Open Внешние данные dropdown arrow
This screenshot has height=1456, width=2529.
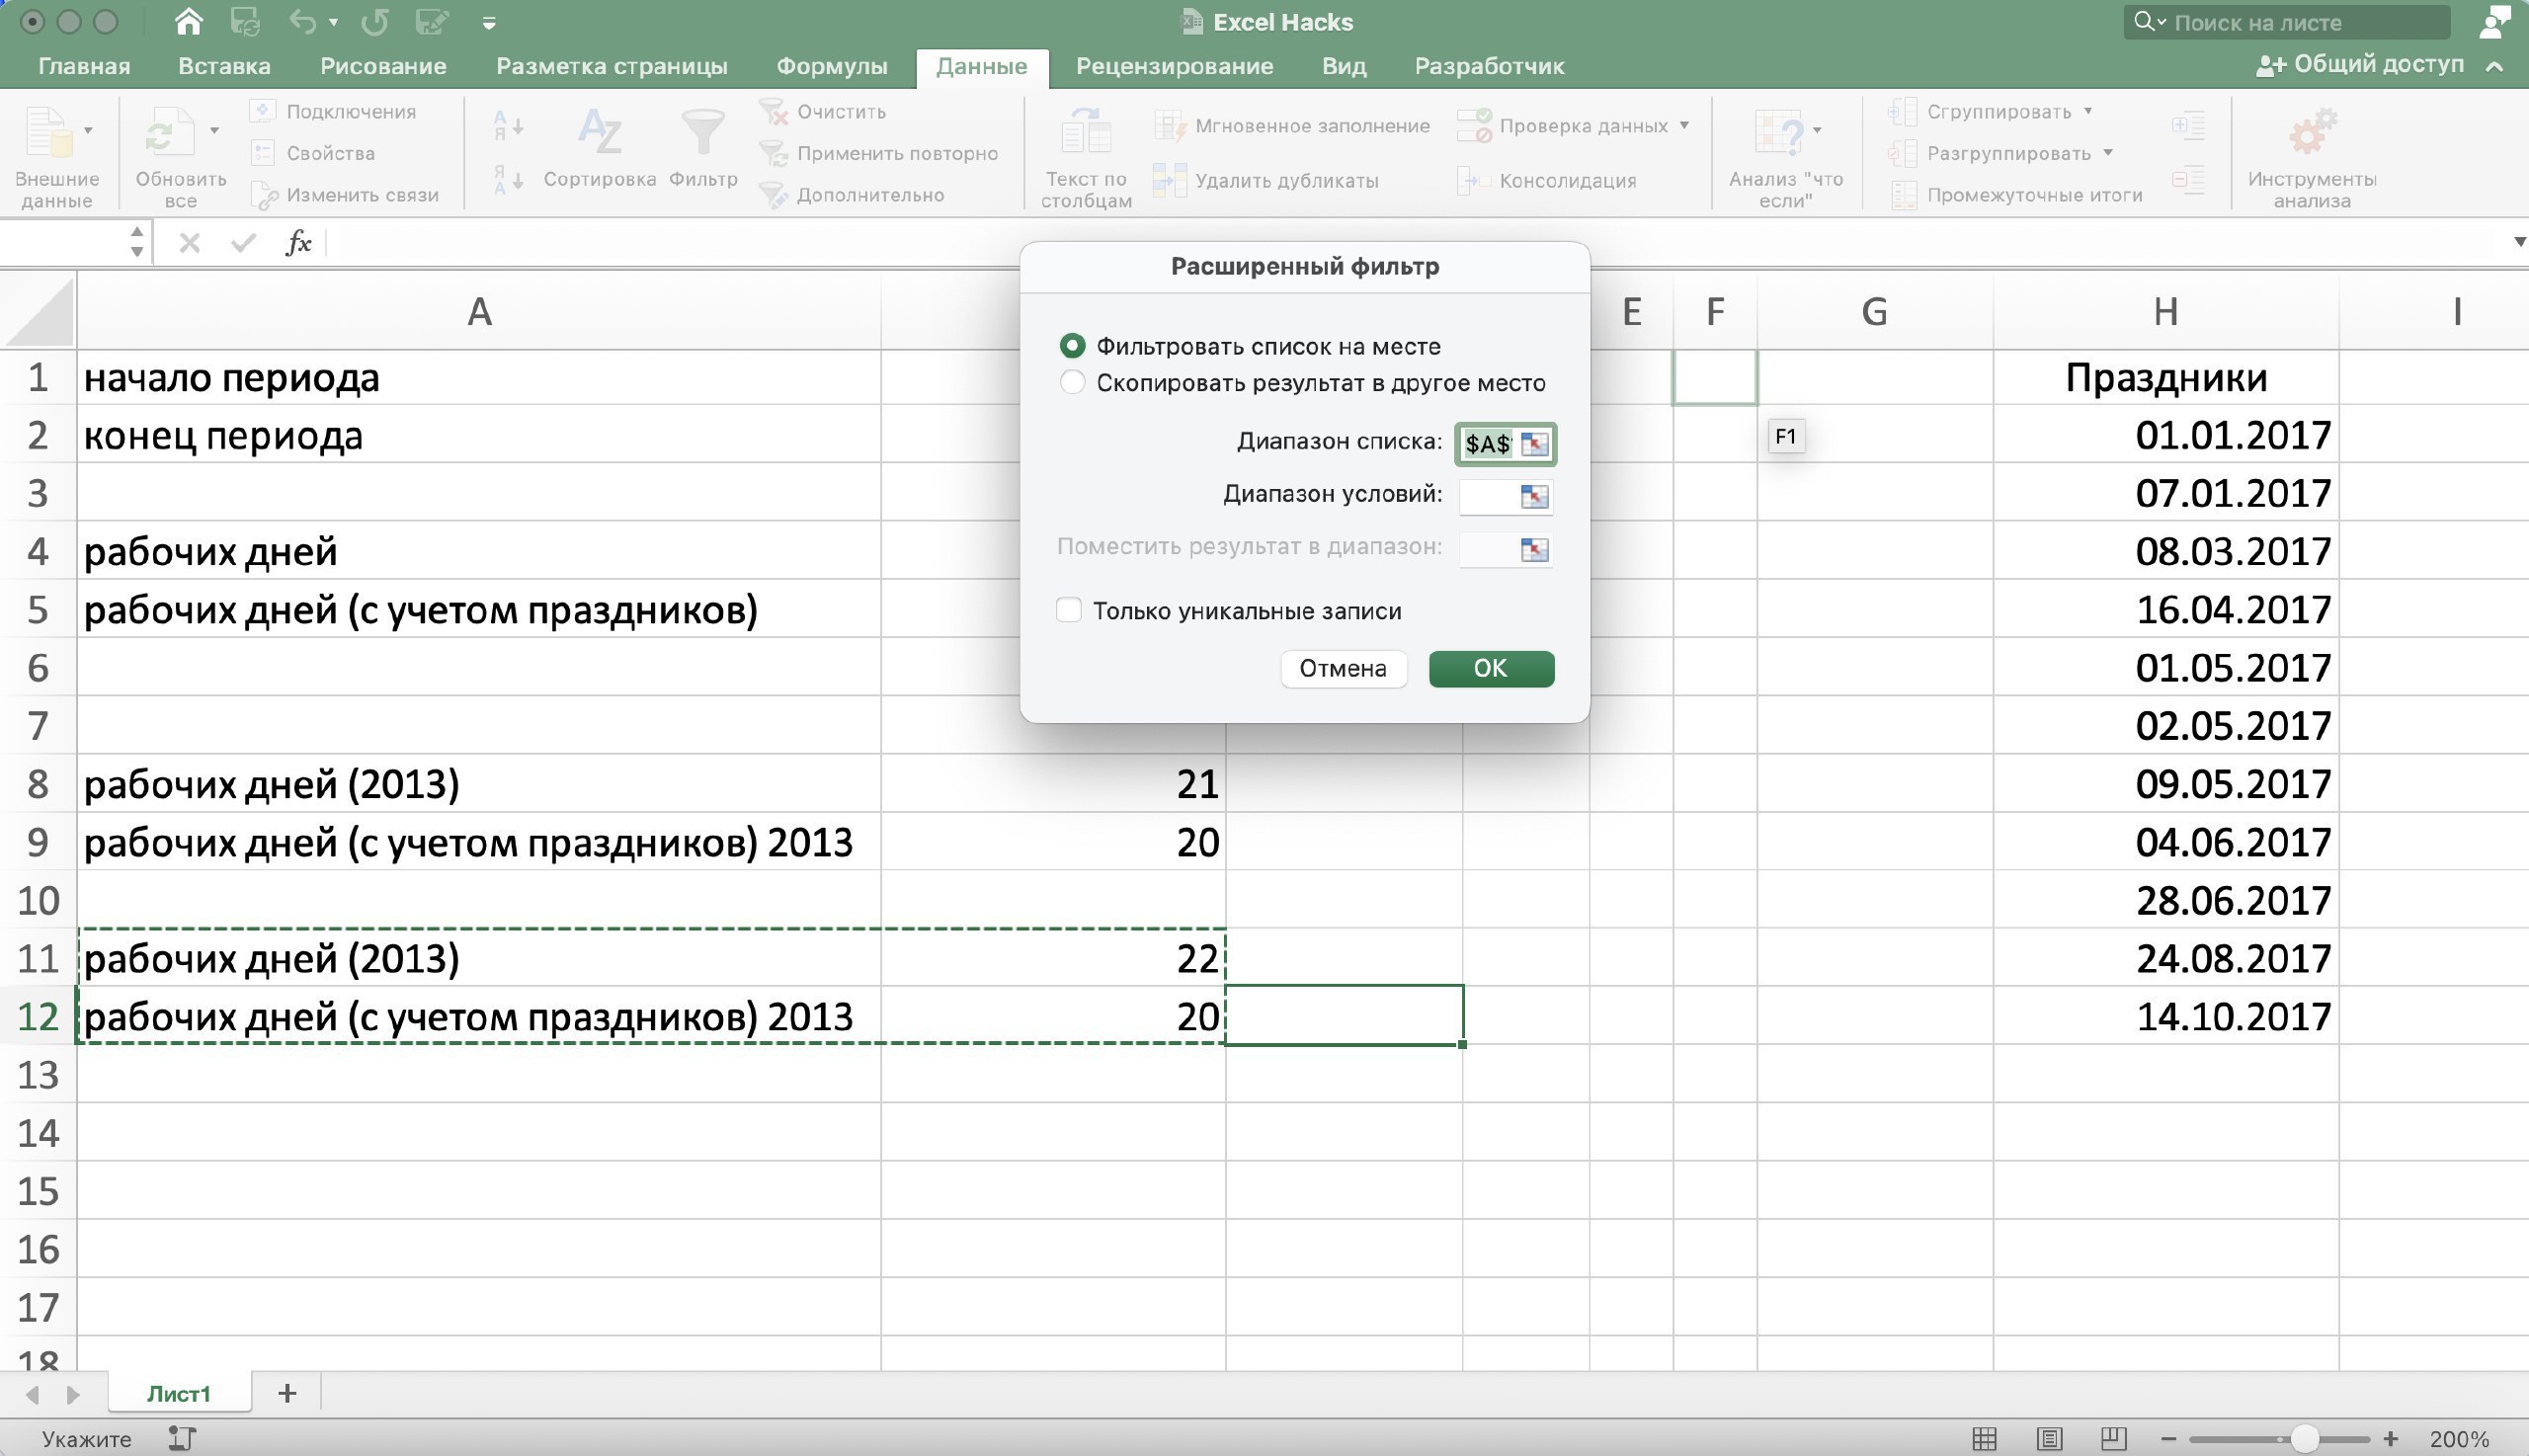(x=88, y=130)
